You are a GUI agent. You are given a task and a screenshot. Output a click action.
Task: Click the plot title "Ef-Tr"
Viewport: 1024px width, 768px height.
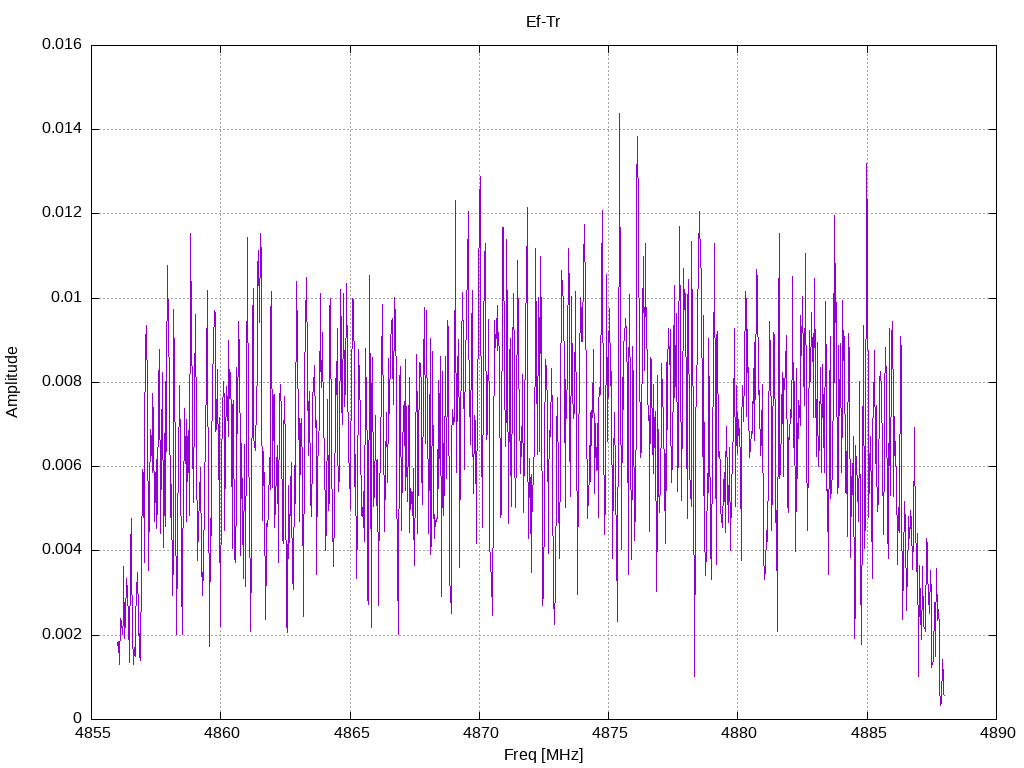(x=543, y=22)
